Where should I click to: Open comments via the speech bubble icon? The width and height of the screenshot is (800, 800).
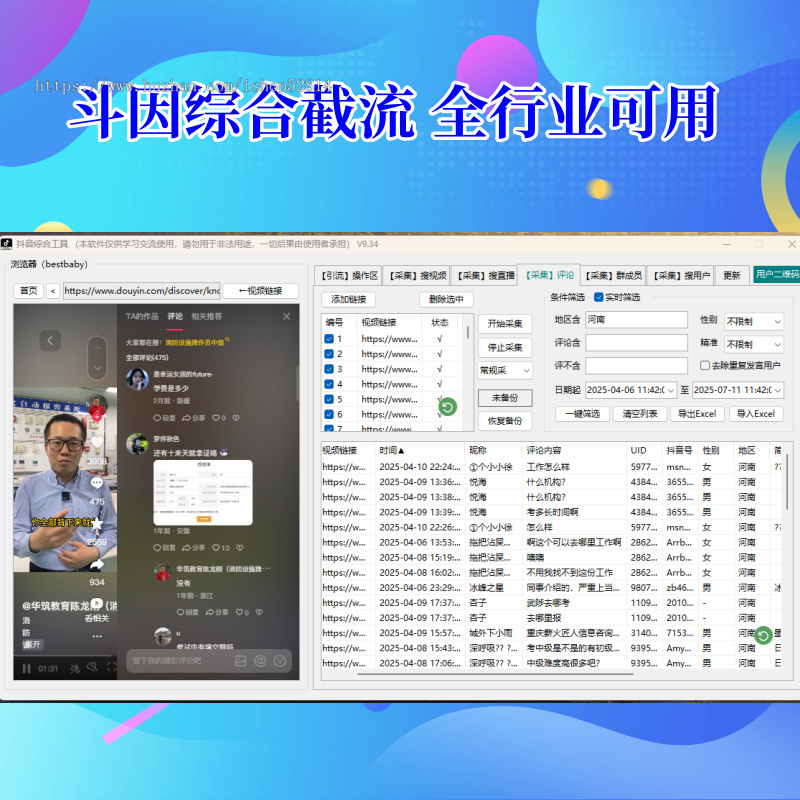coord(96,482)
